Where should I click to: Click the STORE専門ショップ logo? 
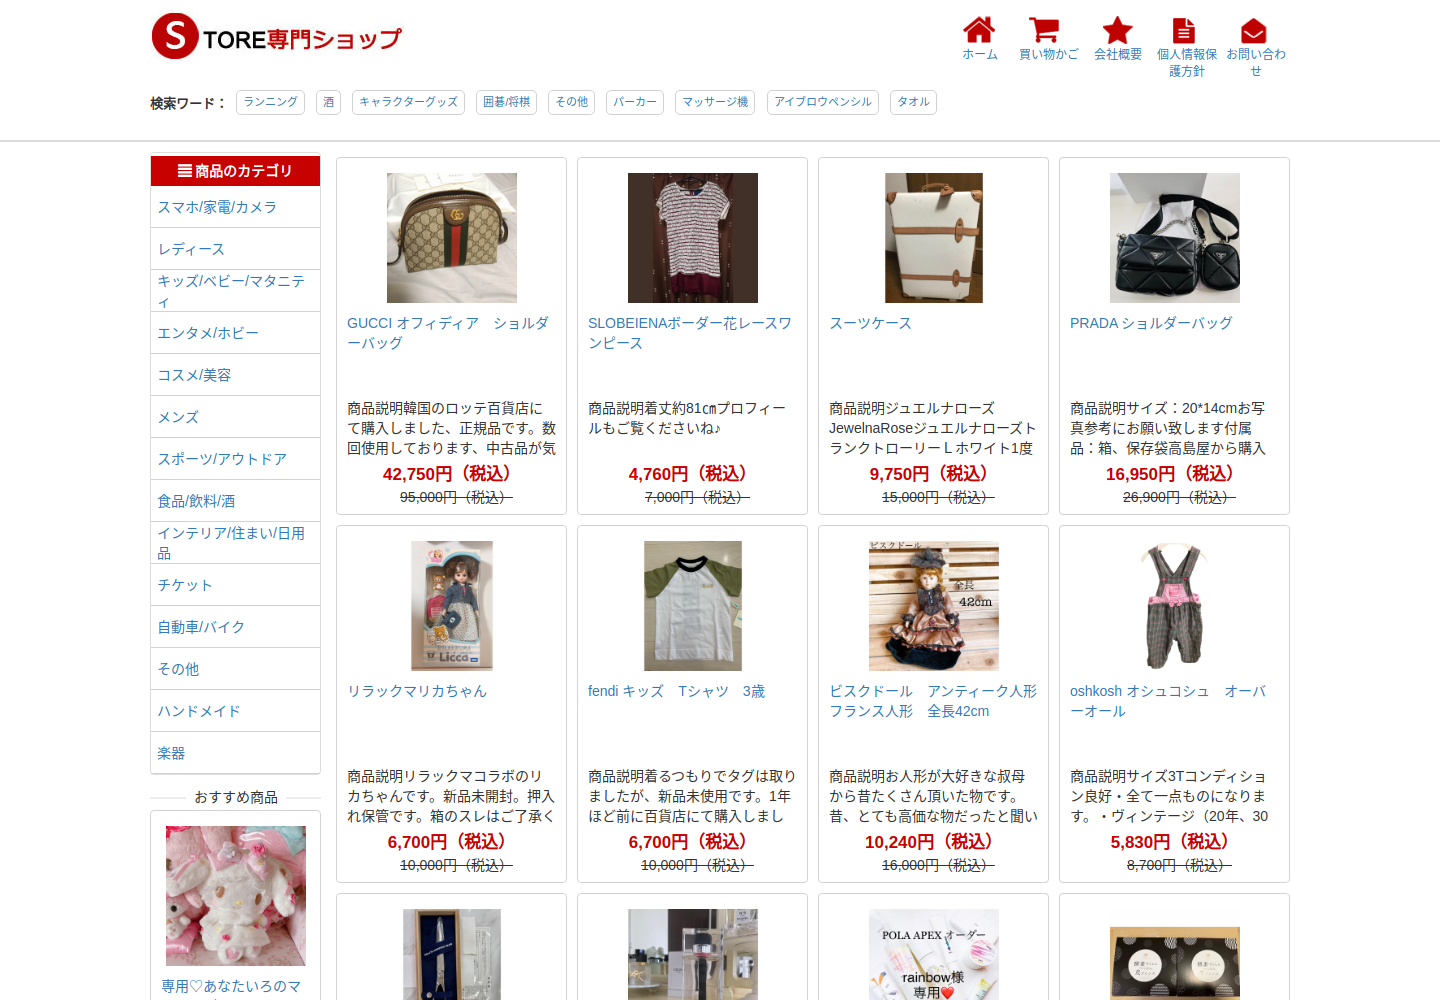click(x=276, y=37)
